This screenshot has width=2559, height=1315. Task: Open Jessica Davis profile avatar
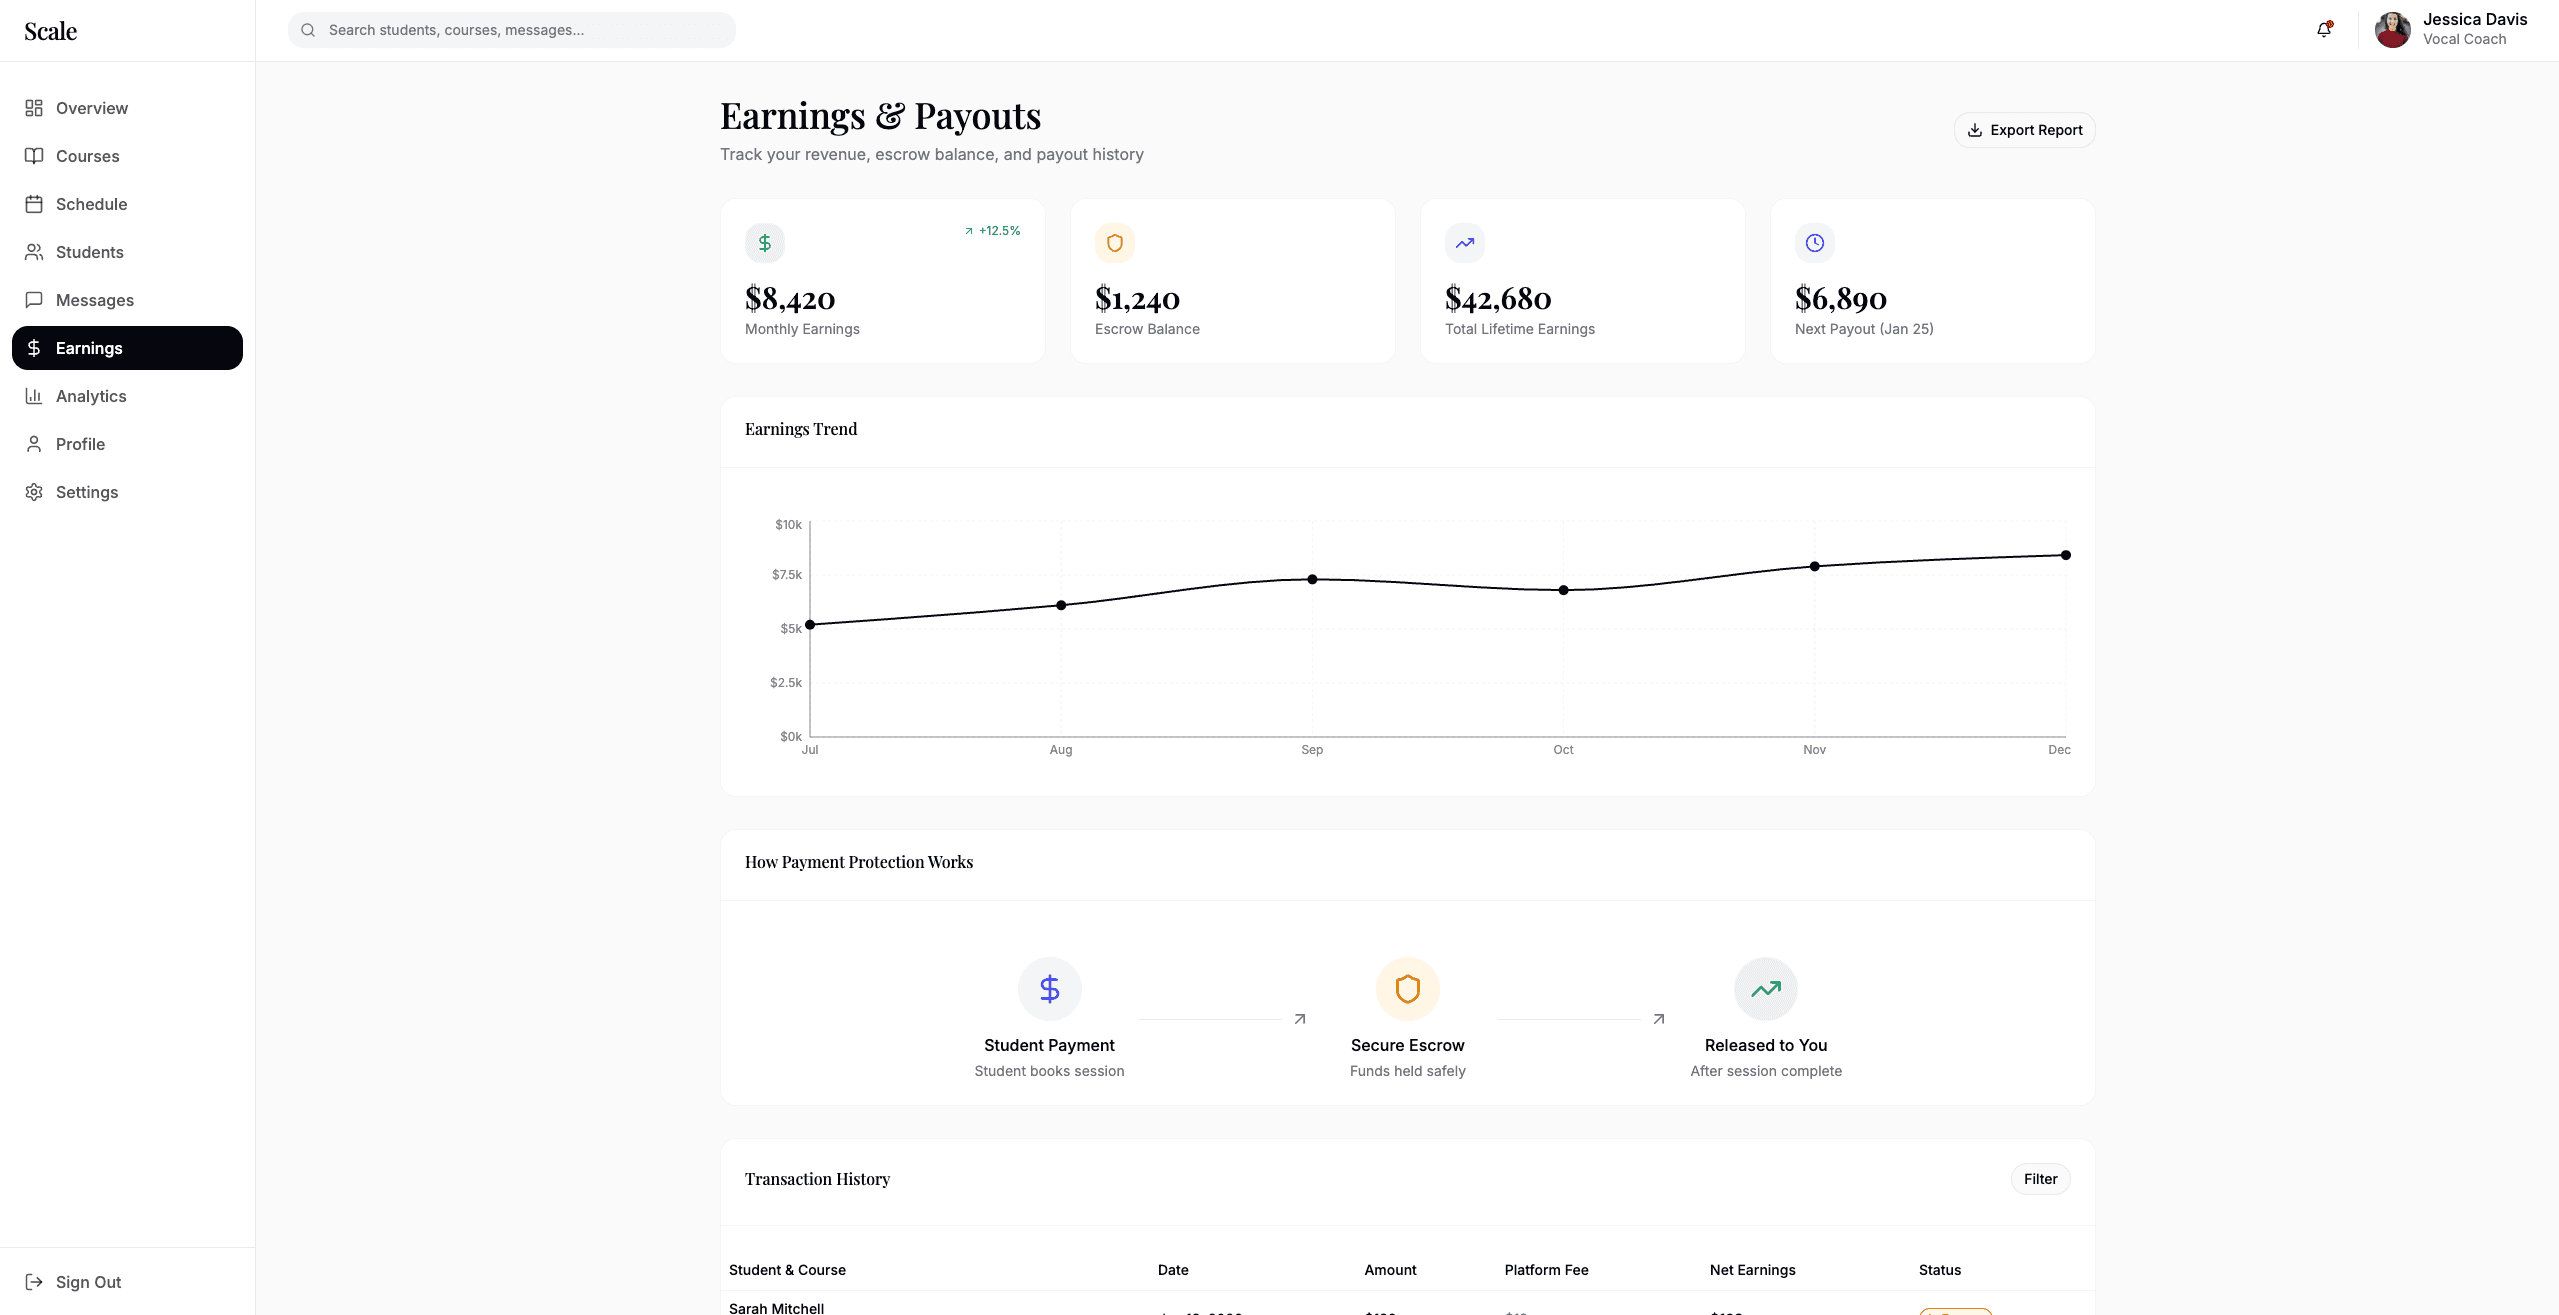(x=2392, y=30)
